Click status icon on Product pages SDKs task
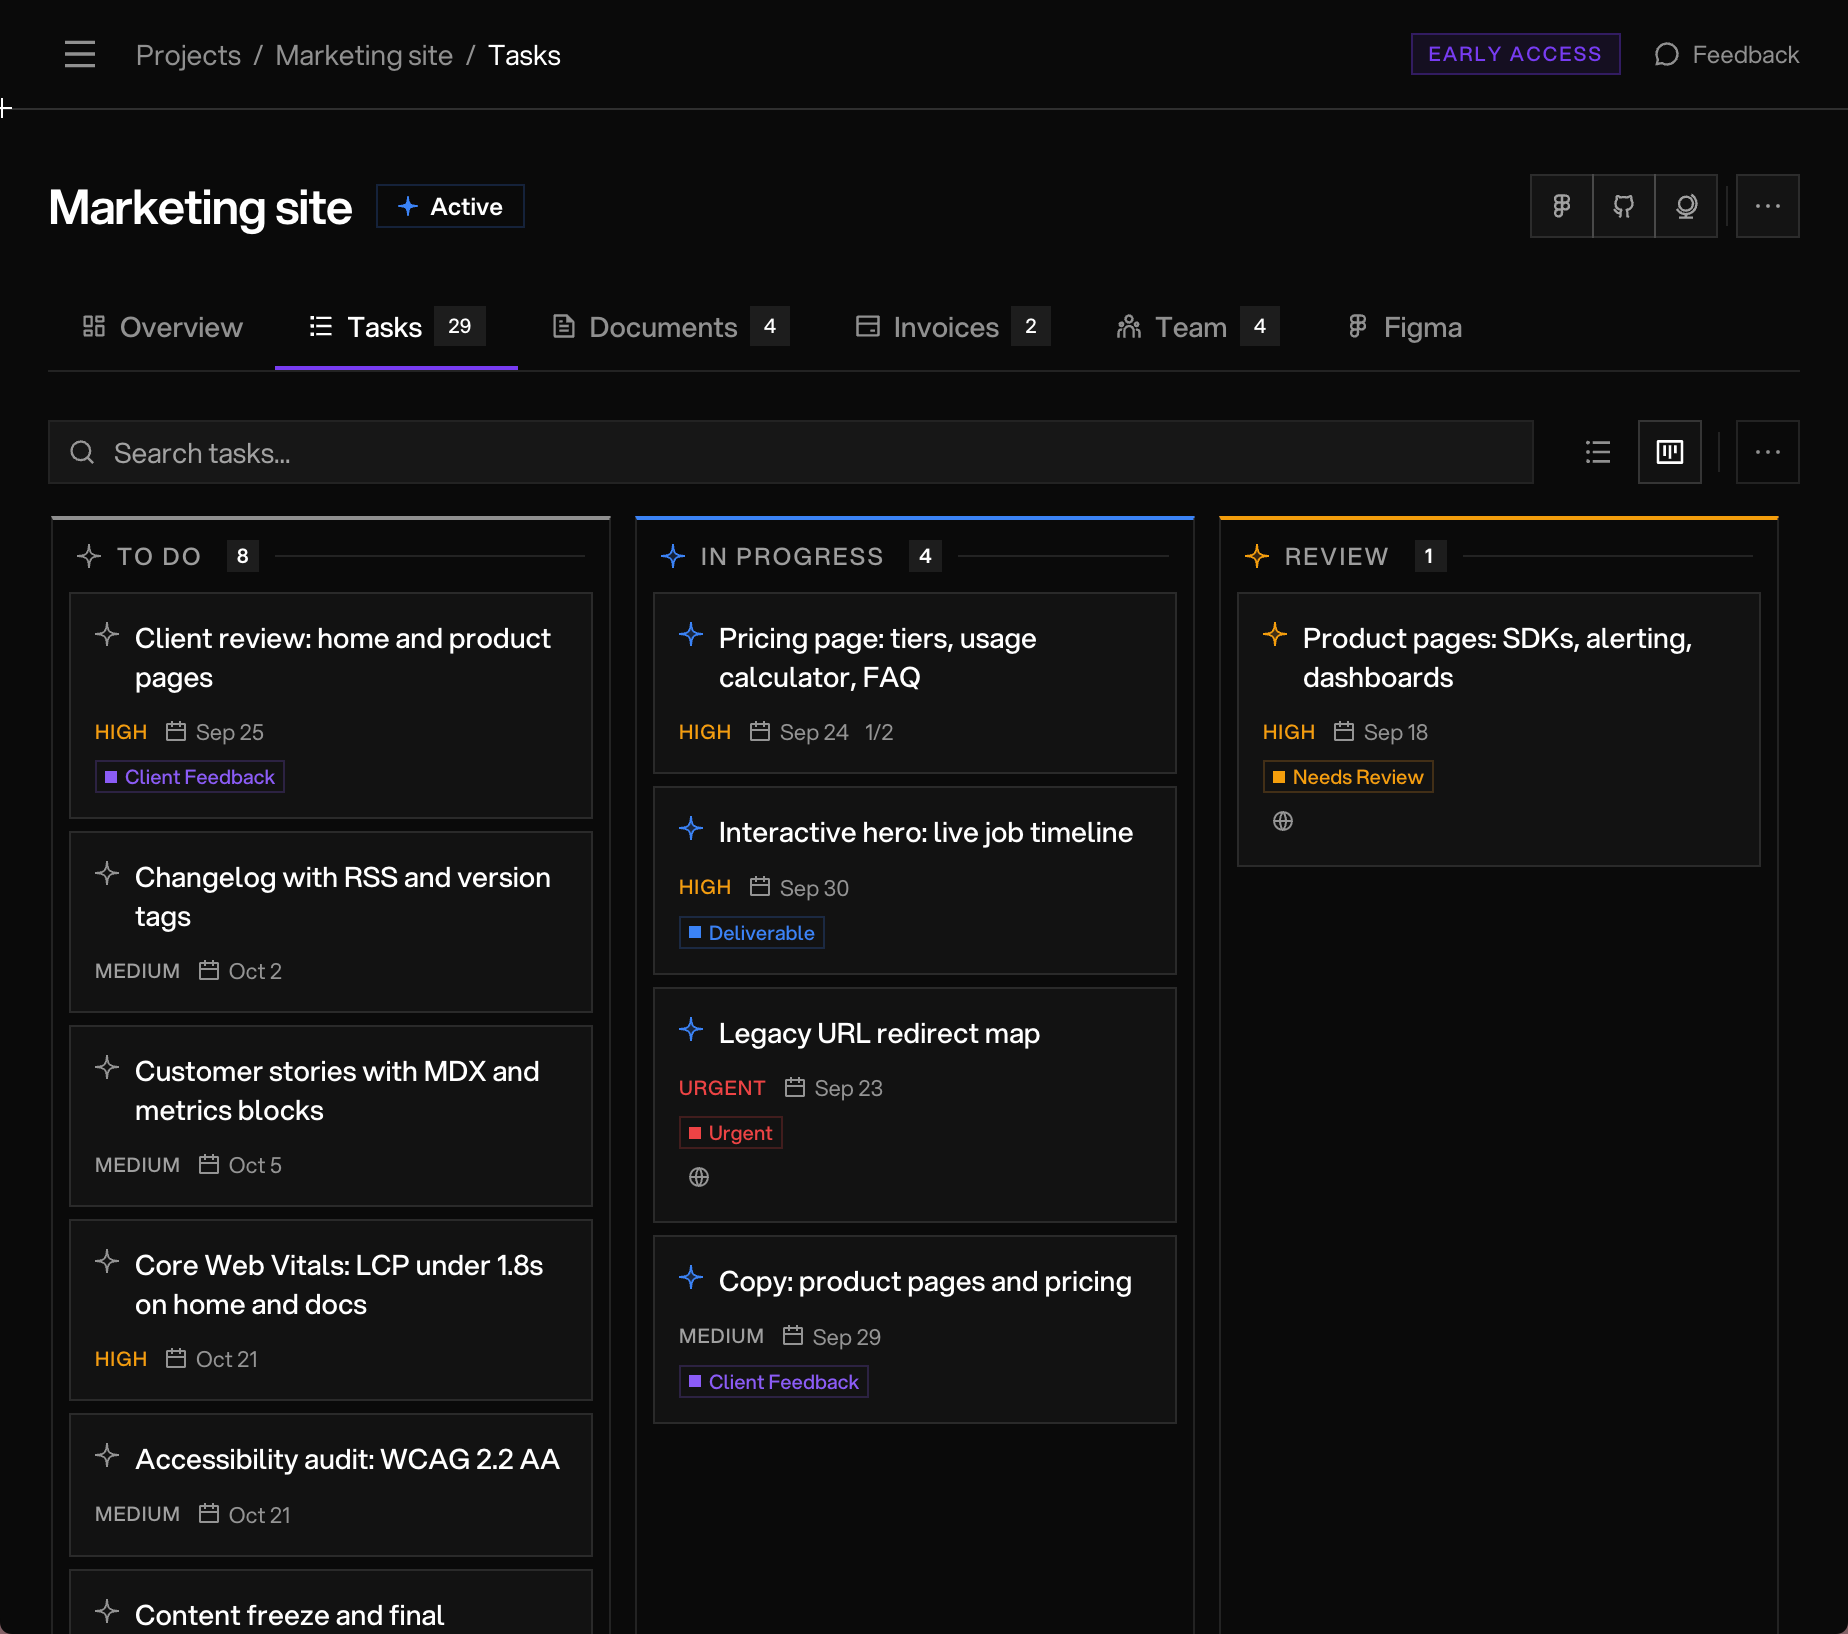 coord(1275,634)
